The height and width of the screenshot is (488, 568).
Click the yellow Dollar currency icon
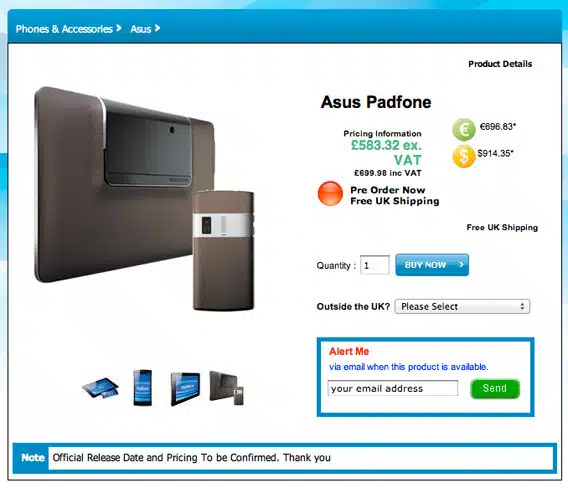[x=463, y=156]
